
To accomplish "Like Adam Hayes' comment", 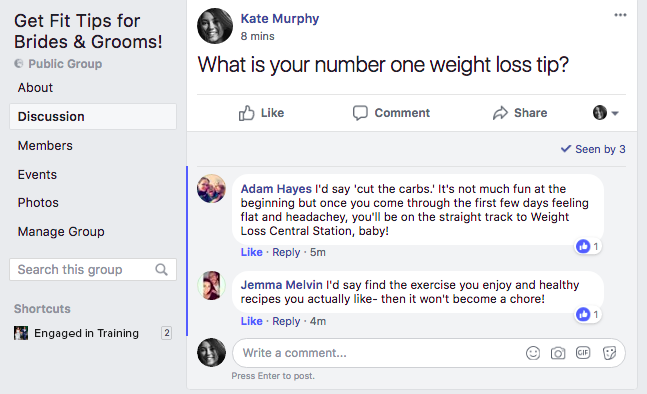I will [251, 252].
